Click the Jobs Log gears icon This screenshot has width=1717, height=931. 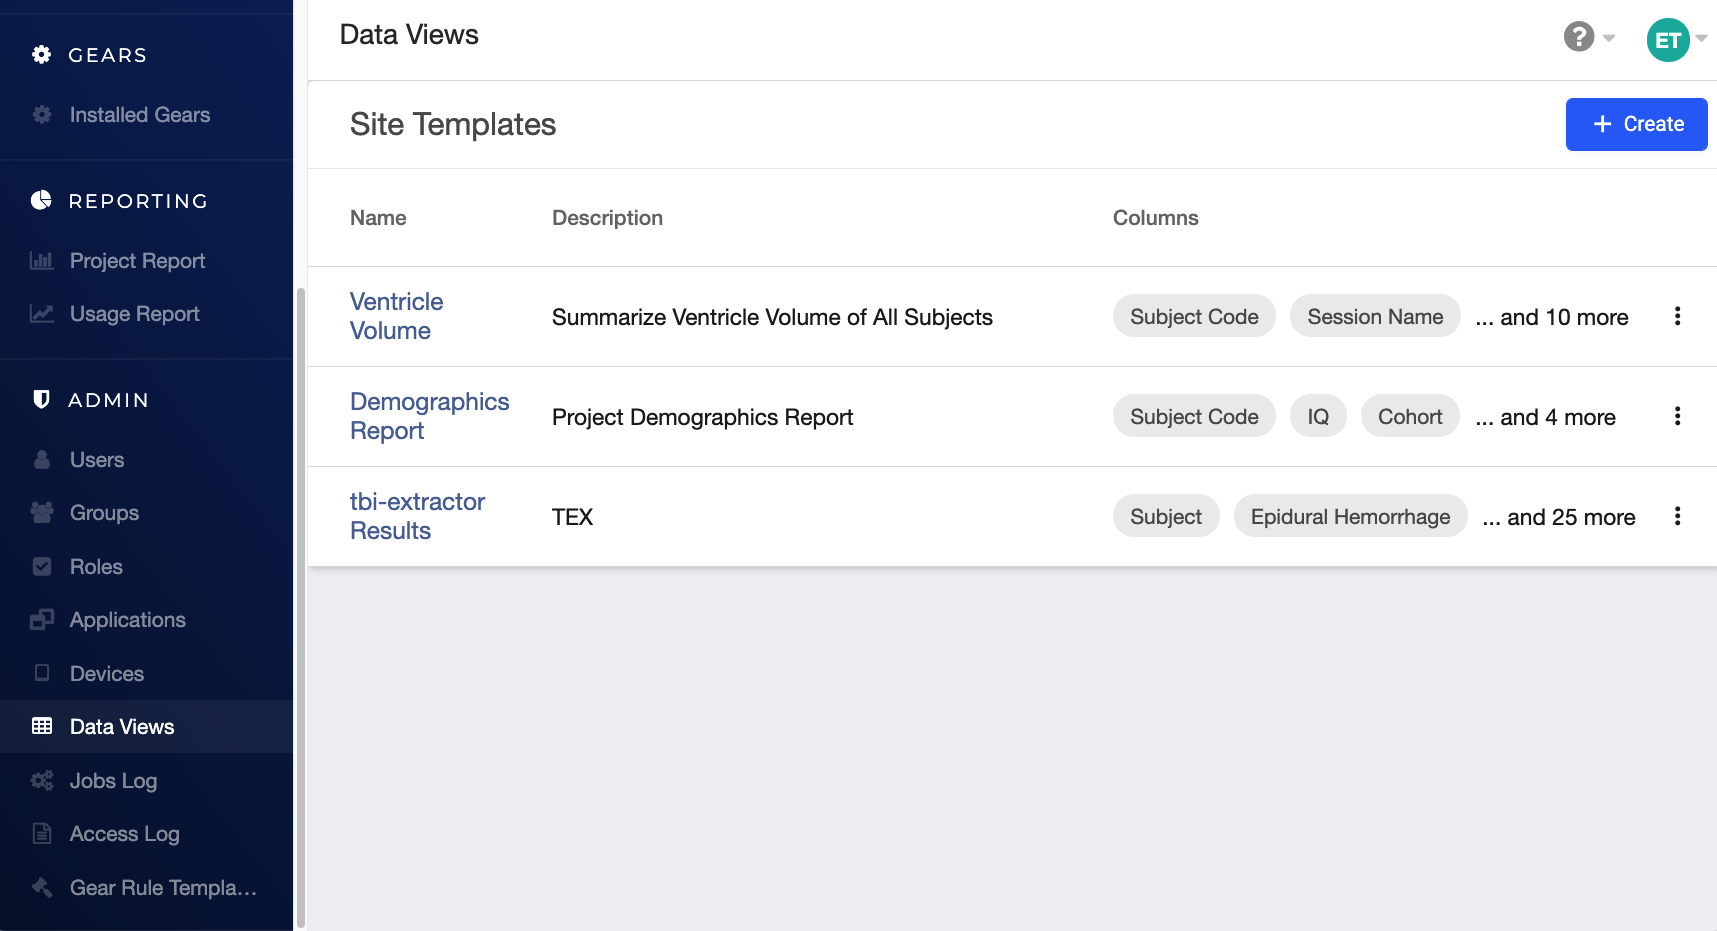tap(41, 780)
